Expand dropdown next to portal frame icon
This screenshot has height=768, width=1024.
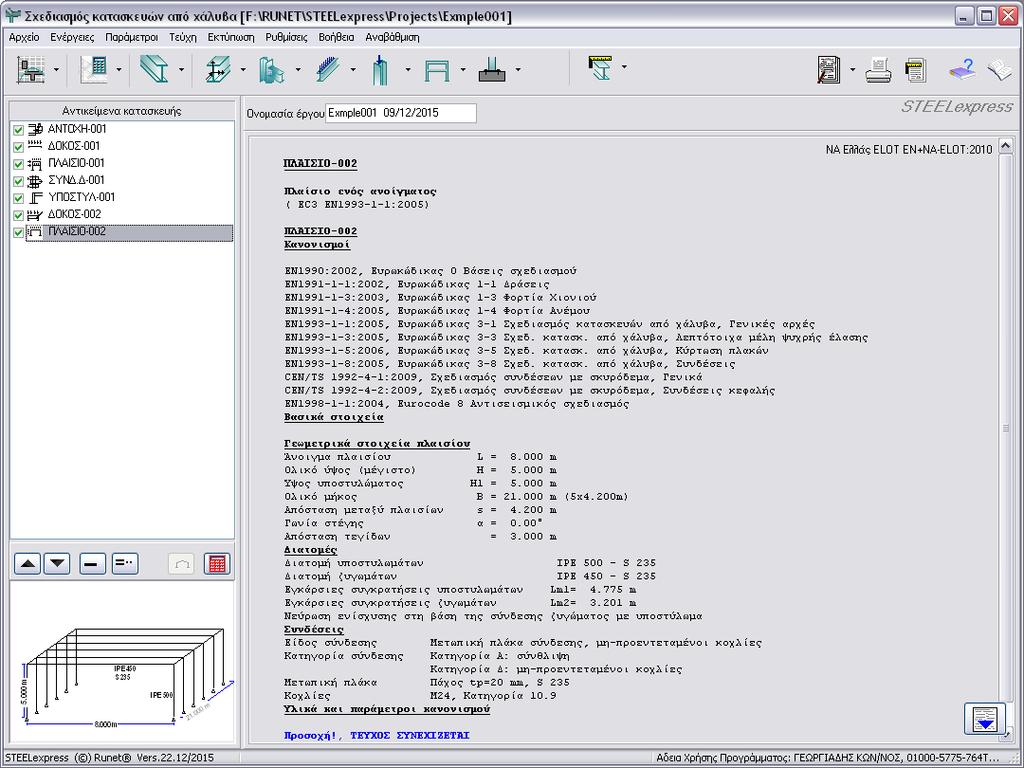(463, 69)
